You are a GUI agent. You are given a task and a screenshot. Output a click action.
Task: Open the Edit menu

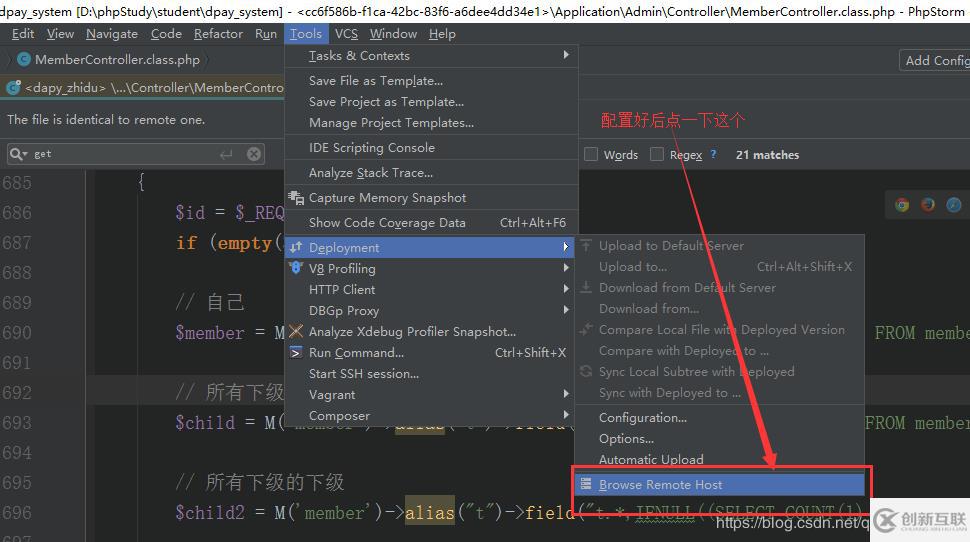point(23,34)
